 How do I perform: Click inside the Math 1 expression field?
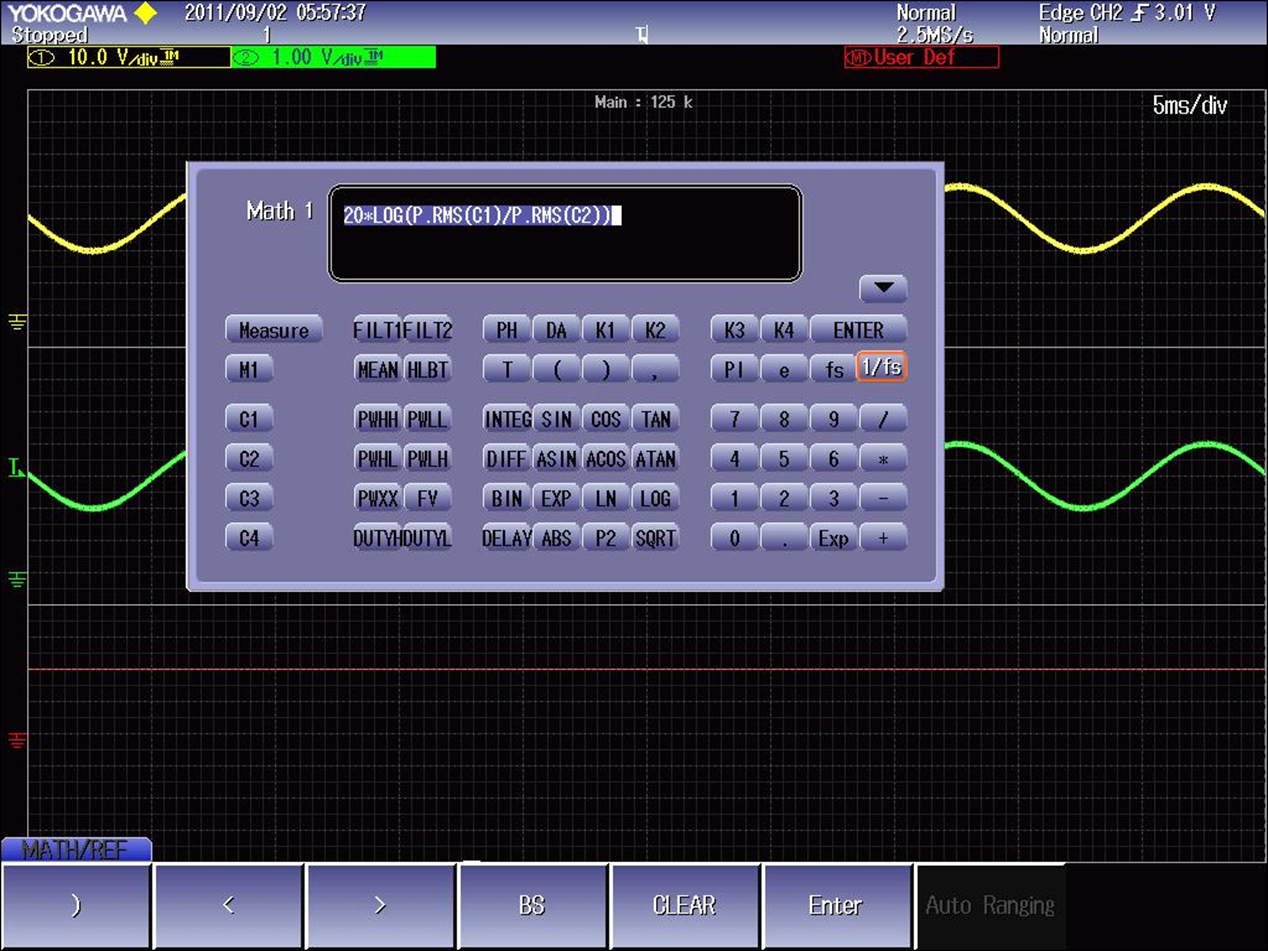coord(565,233)
